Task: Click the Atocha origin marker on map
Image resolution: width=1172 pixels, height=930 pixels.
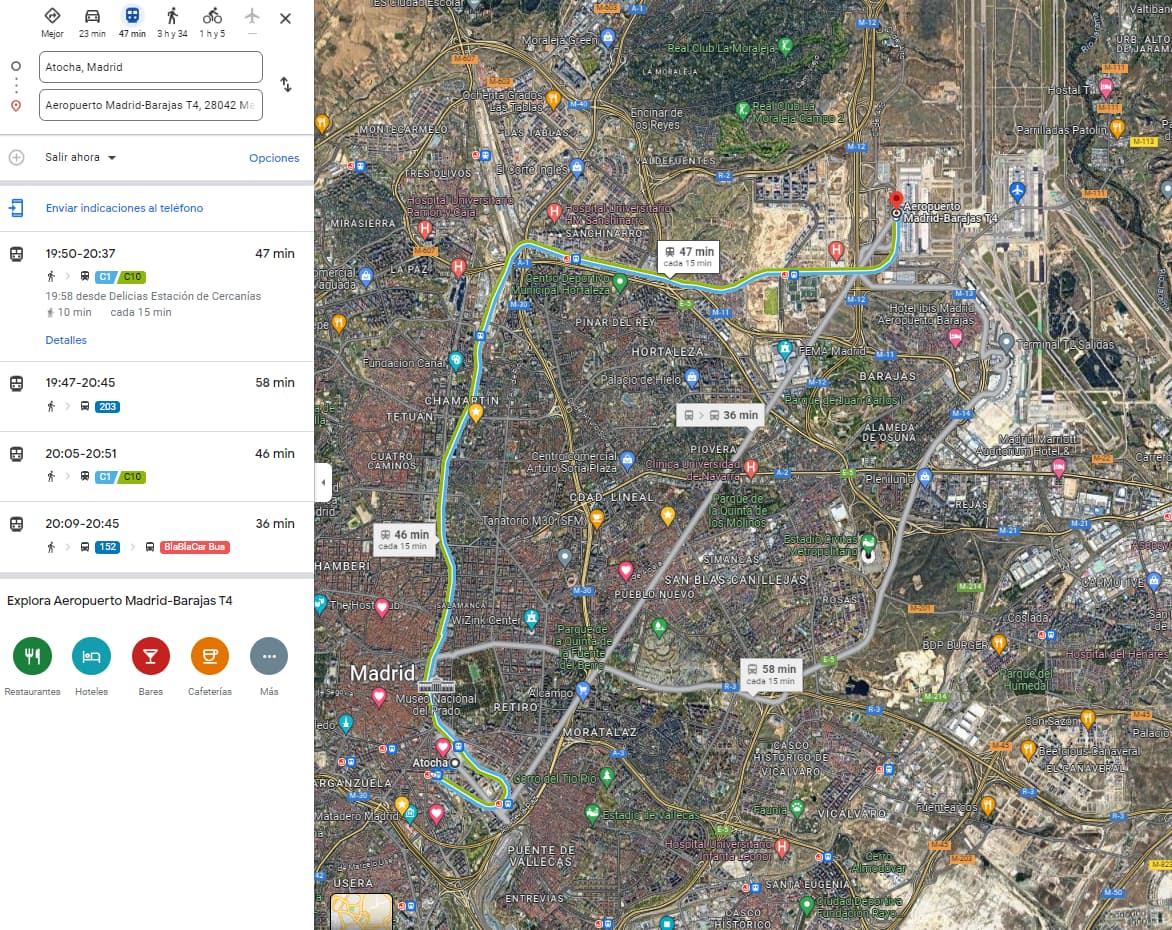Action: (x=454, y=763)
